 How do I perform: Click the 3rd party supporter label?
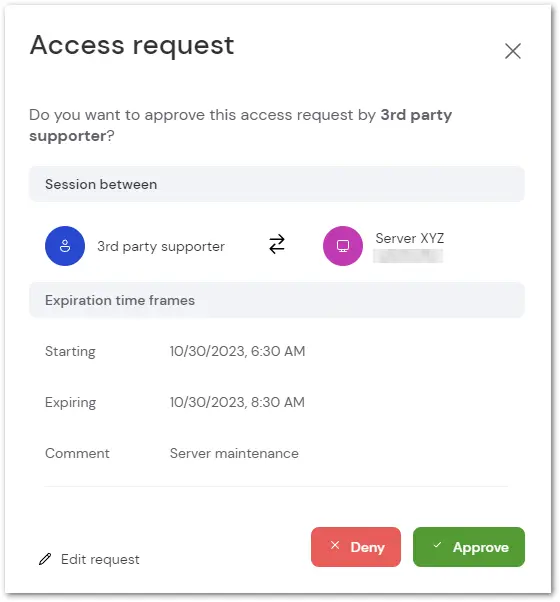(x=161, y=246)
